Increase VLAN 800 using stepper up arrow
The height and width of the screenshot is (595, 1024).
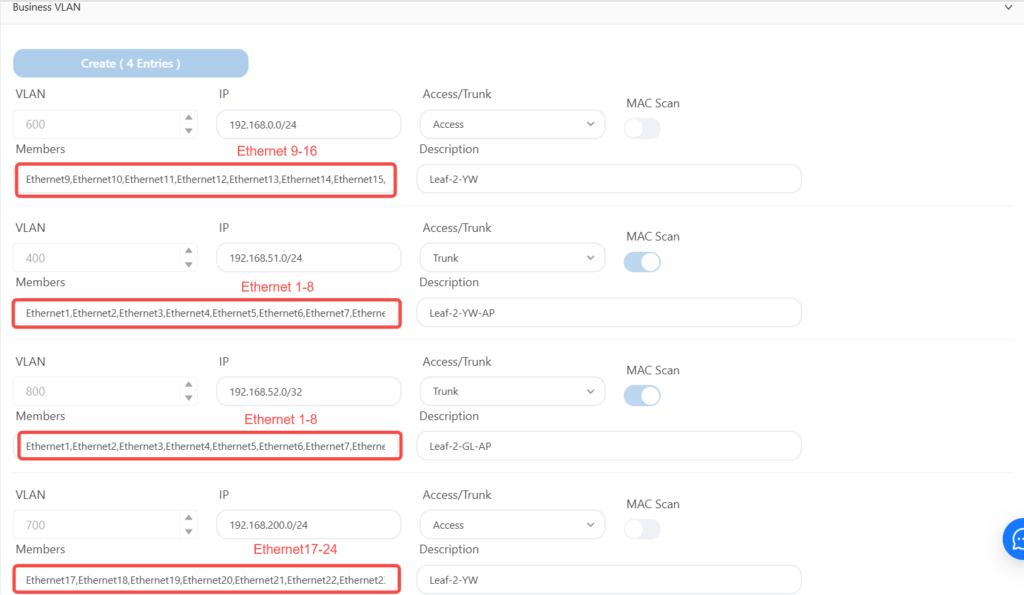(x=189, y=385)
